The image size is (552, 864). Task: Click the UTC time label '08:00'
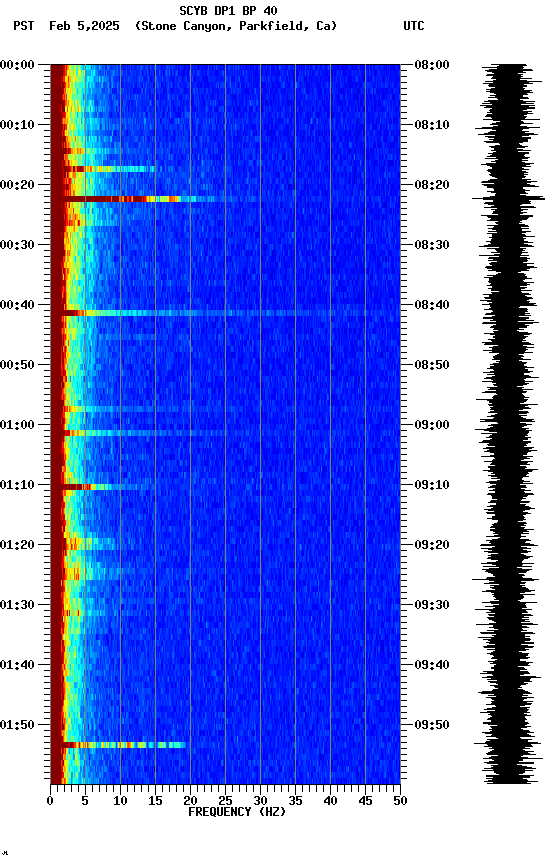pyautogui.click(x=432, y=65)
